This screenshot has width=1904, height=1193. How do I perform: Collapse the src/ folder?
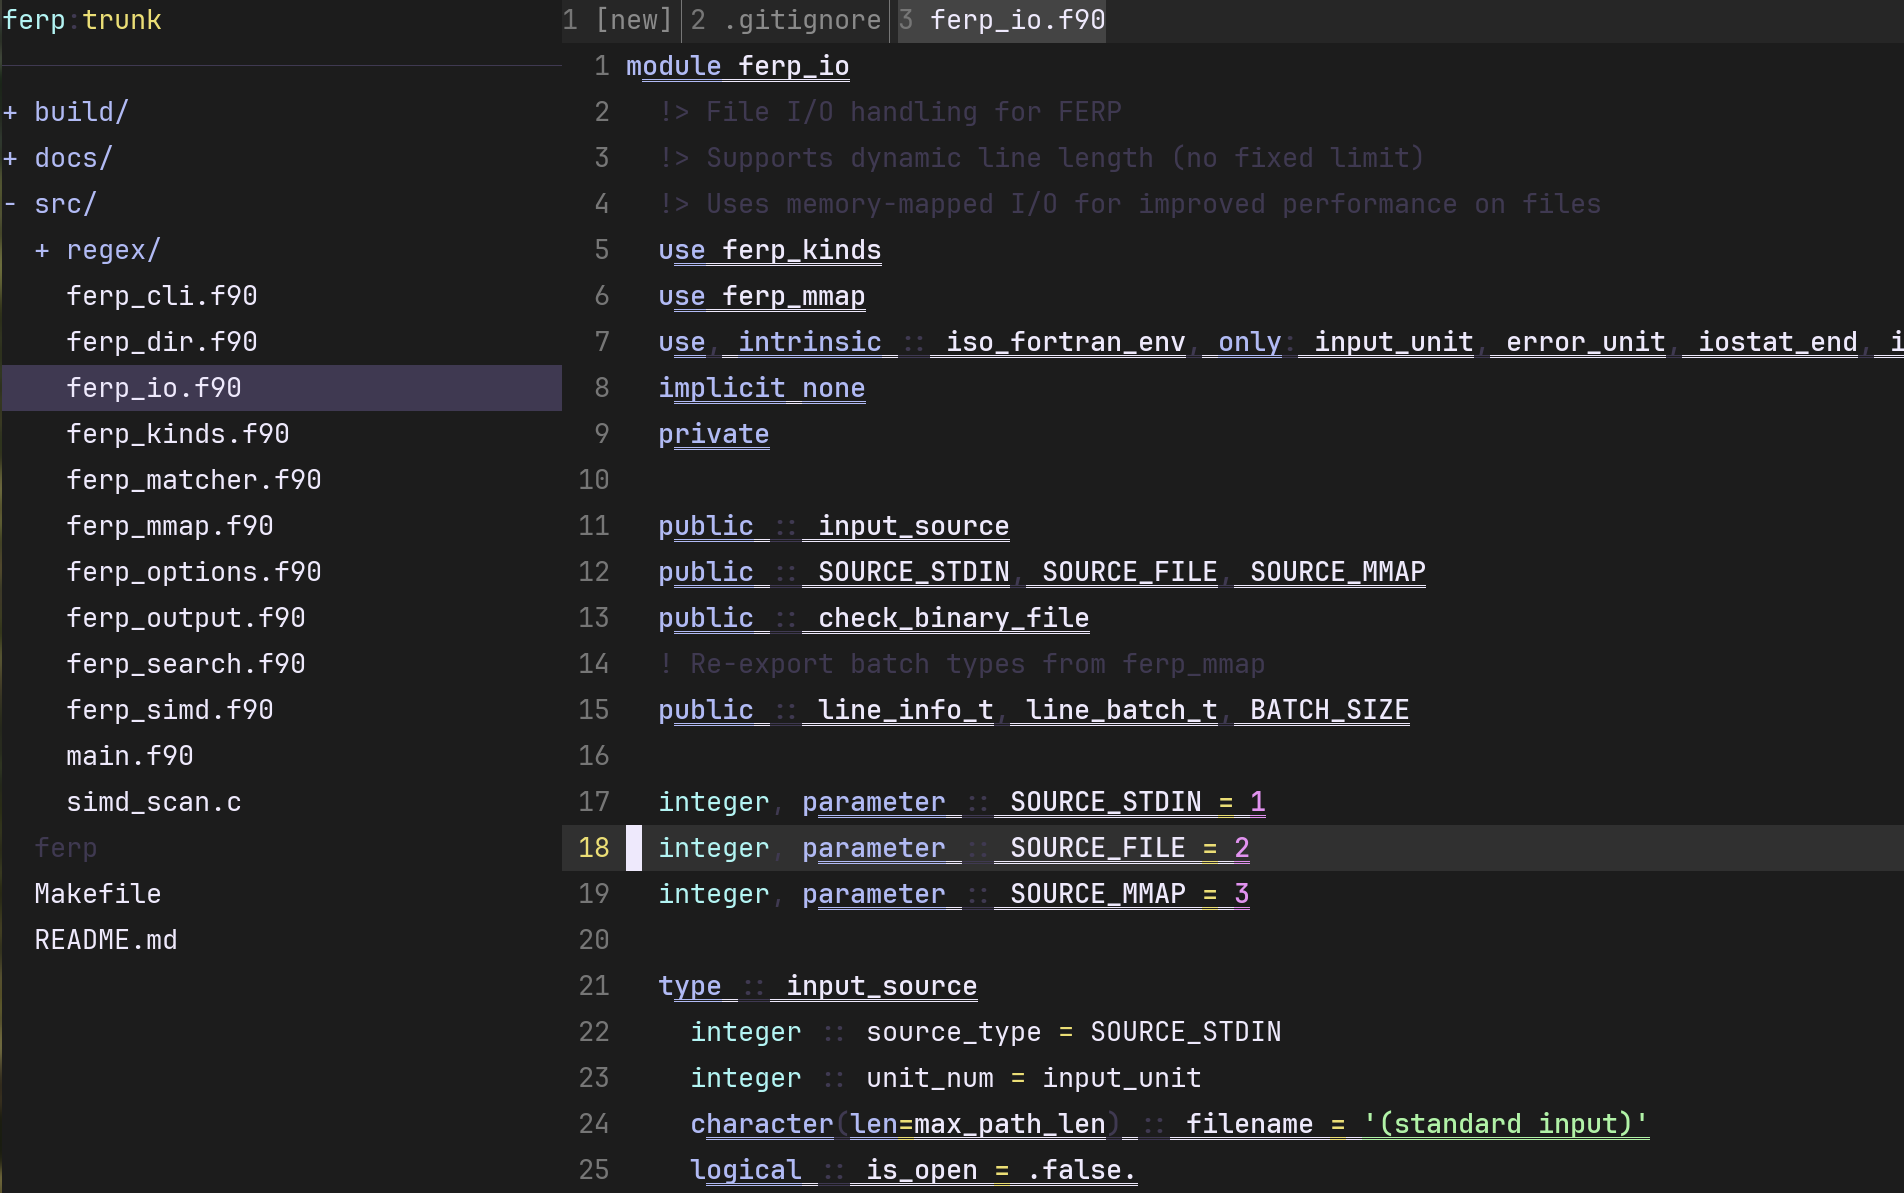point(64,204)
